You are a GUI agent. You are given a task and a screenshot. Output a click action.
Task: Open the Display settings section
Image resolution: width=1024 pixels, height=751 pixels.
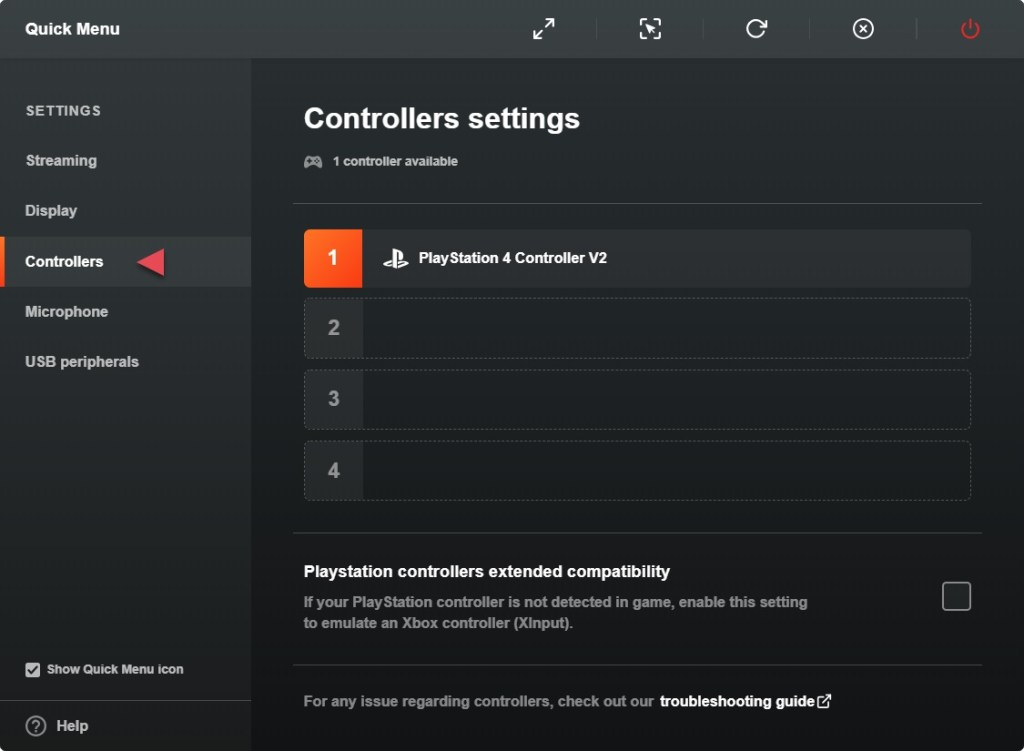(x=51, y=211)
